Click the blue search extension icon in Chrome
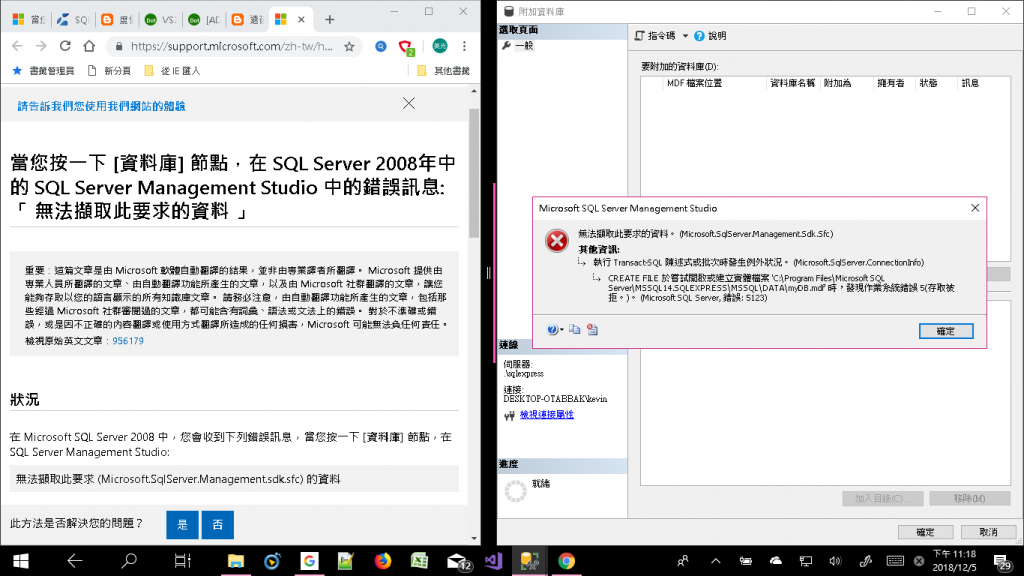 click(x=381, y=46)
